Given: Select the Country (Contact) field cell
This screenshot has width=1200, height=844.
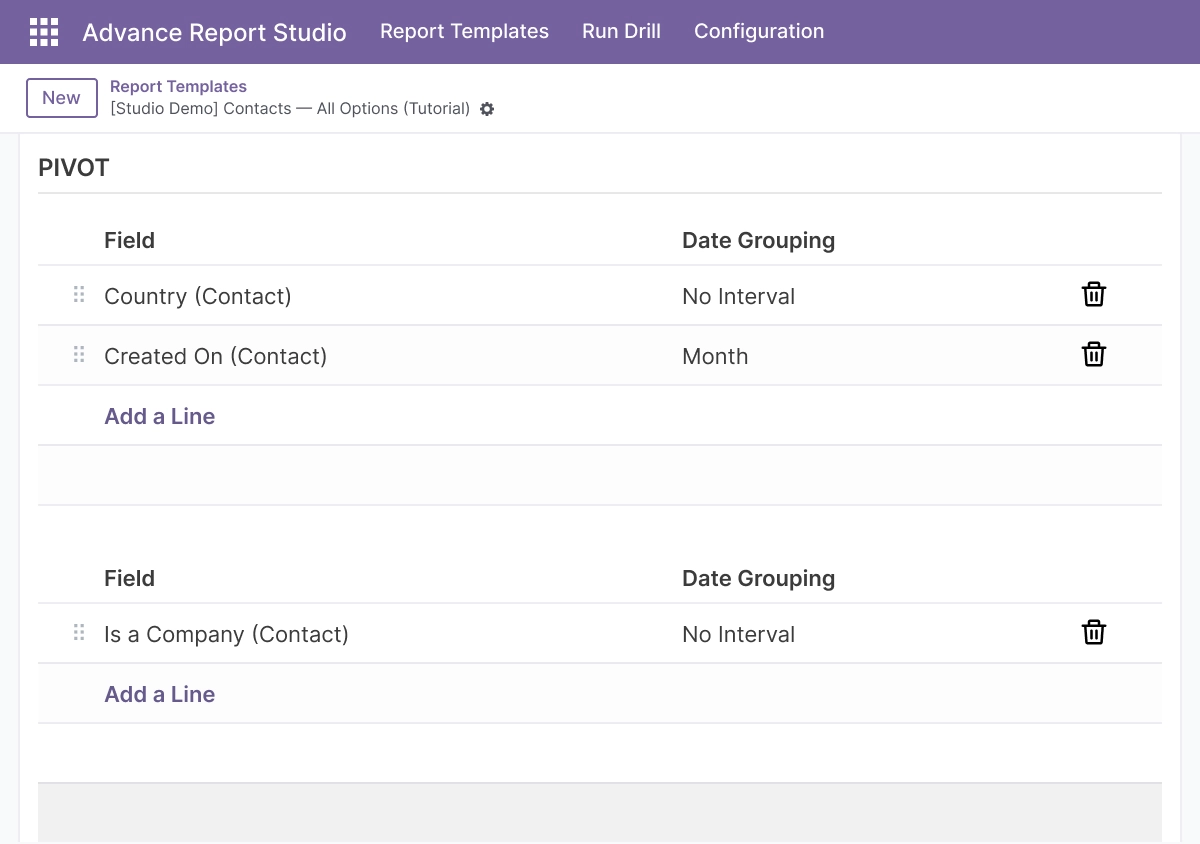Looking at the screenshot, I should 198,296.
